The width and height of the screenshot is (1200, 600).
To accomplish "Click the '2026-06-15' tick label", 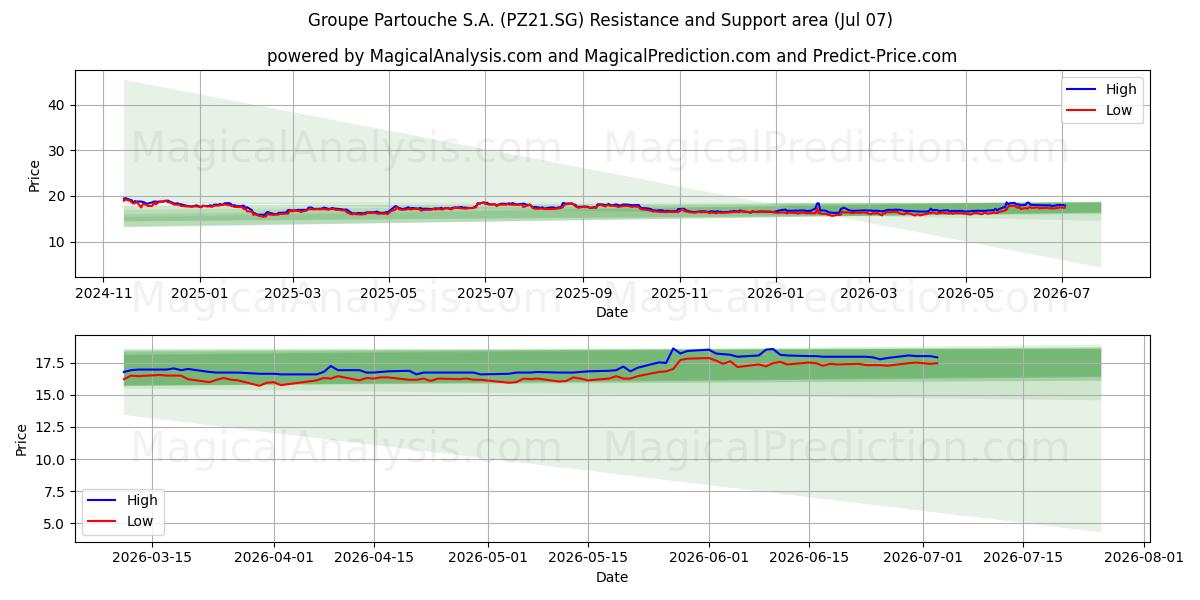I will (x=809, y=558).
